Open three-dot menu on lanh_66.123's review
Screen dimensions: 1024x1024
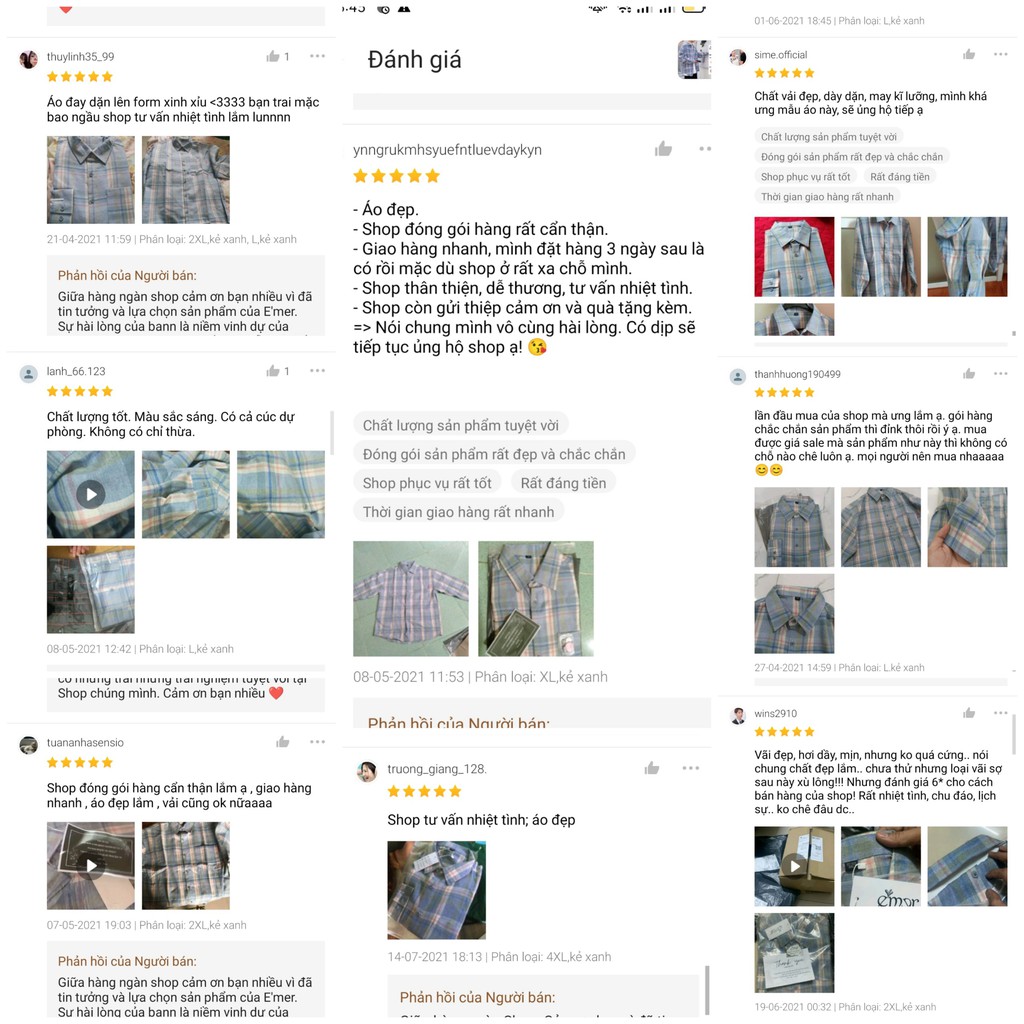317,371
